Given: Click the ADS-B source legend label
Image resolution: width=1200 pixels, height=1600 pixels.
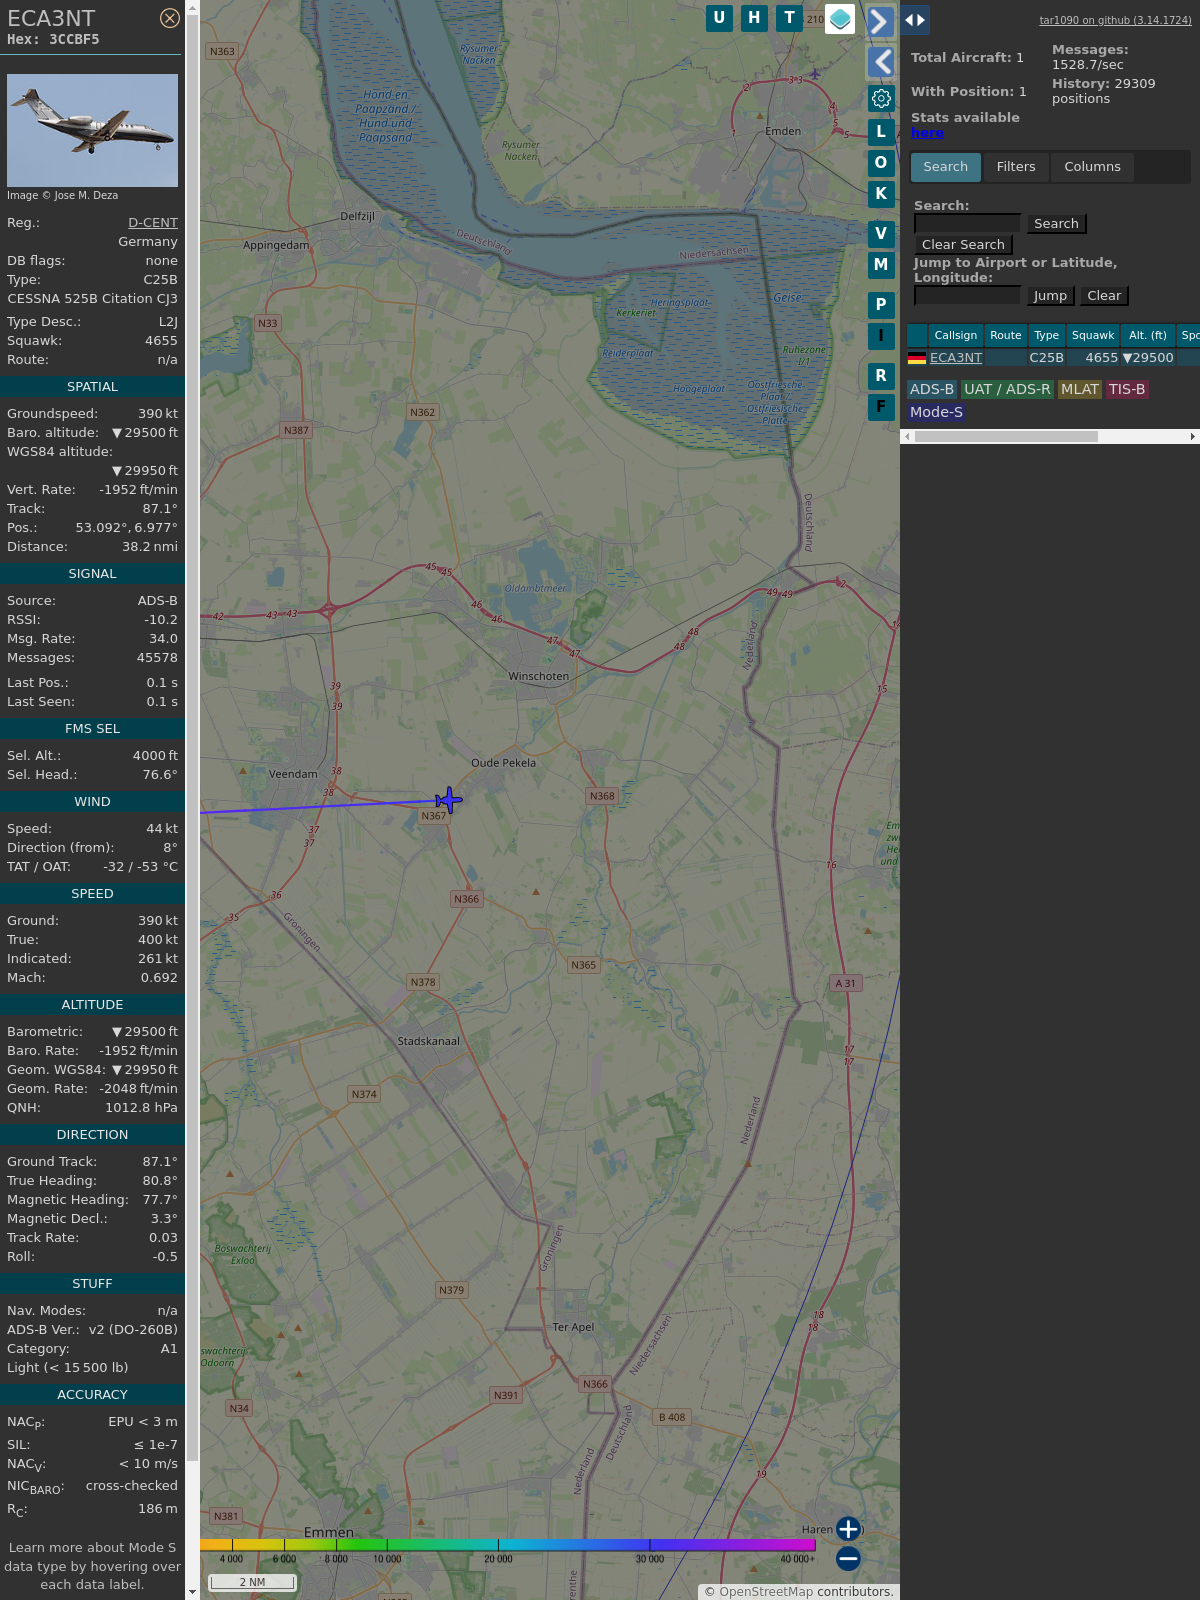Looking at the screenshot, I should 932,390.
